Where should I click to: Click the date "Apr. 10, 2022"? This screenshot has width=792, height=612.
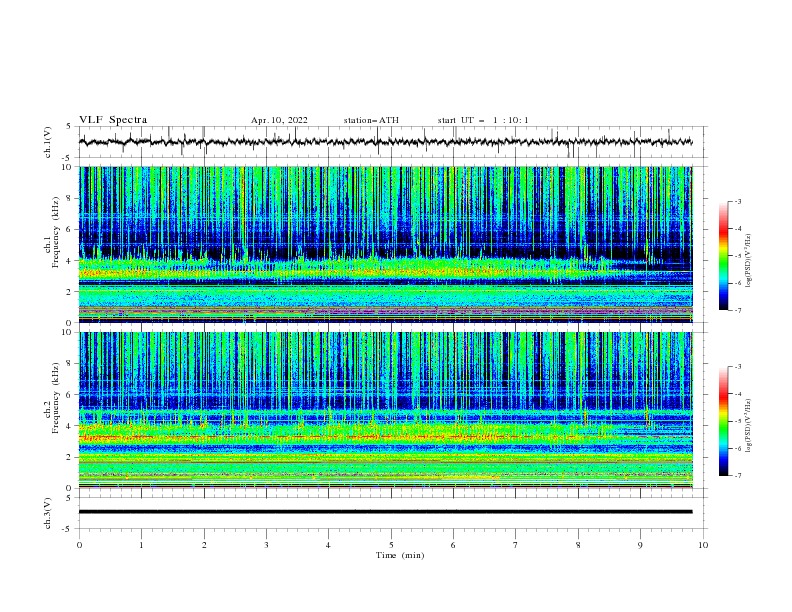(279, 120)
